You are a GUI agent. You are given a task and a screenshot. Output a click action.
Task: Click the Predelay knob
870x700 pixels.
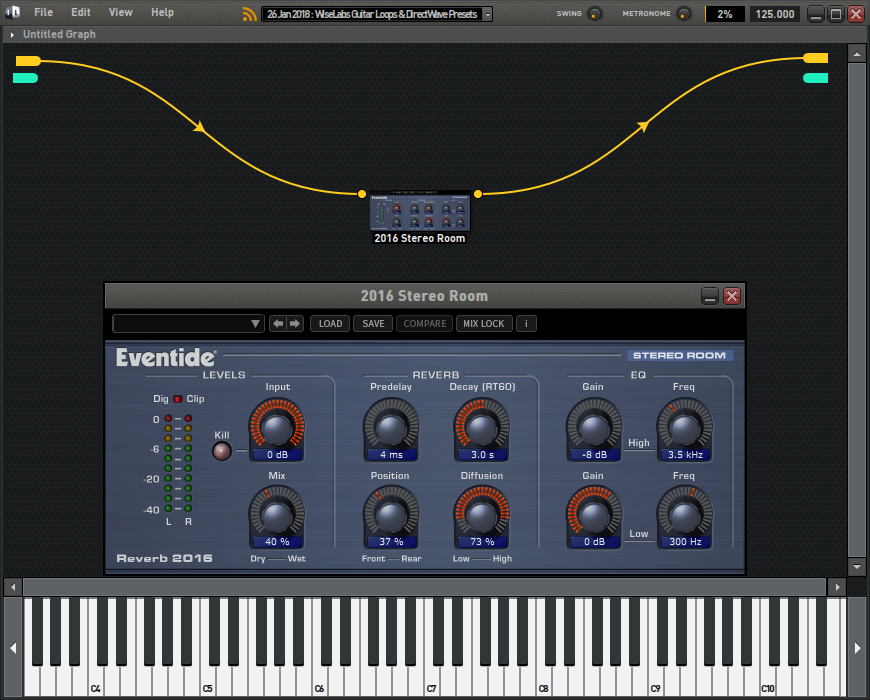point(391,427)
